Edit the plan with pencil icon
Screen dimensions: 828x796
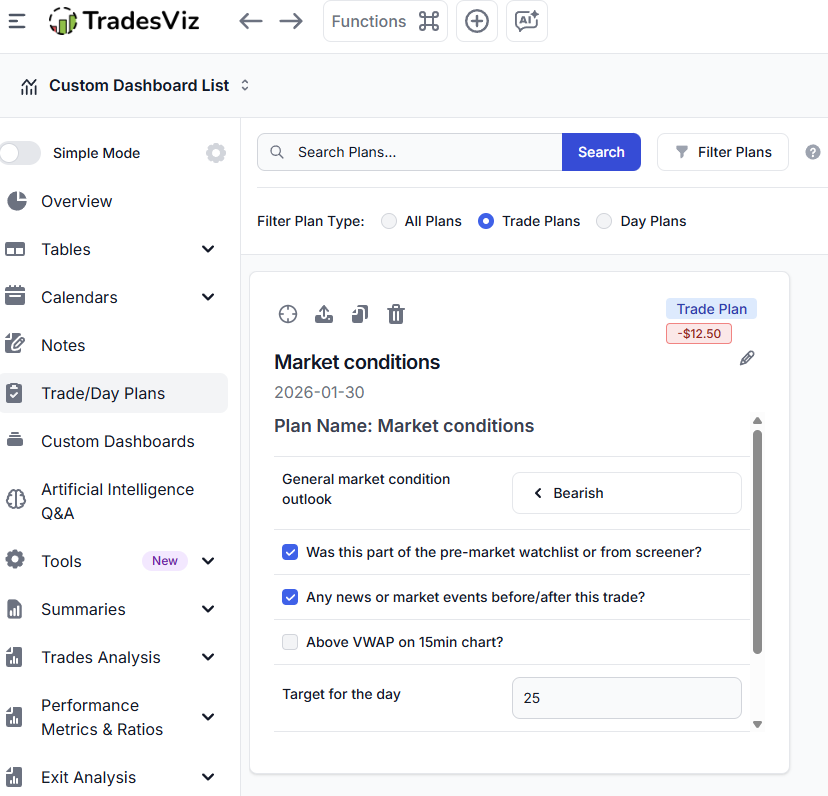(747, 358)
